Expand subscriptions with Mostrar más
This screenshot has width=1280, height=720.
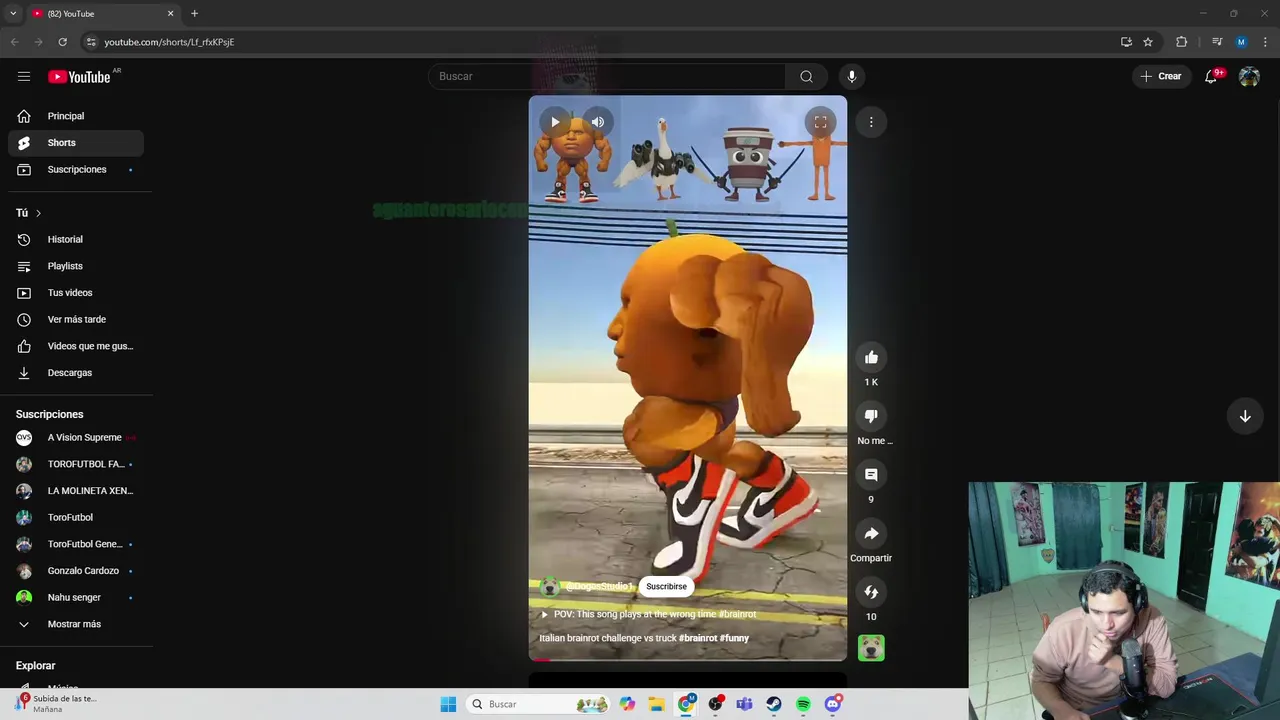tap(76, 624)
